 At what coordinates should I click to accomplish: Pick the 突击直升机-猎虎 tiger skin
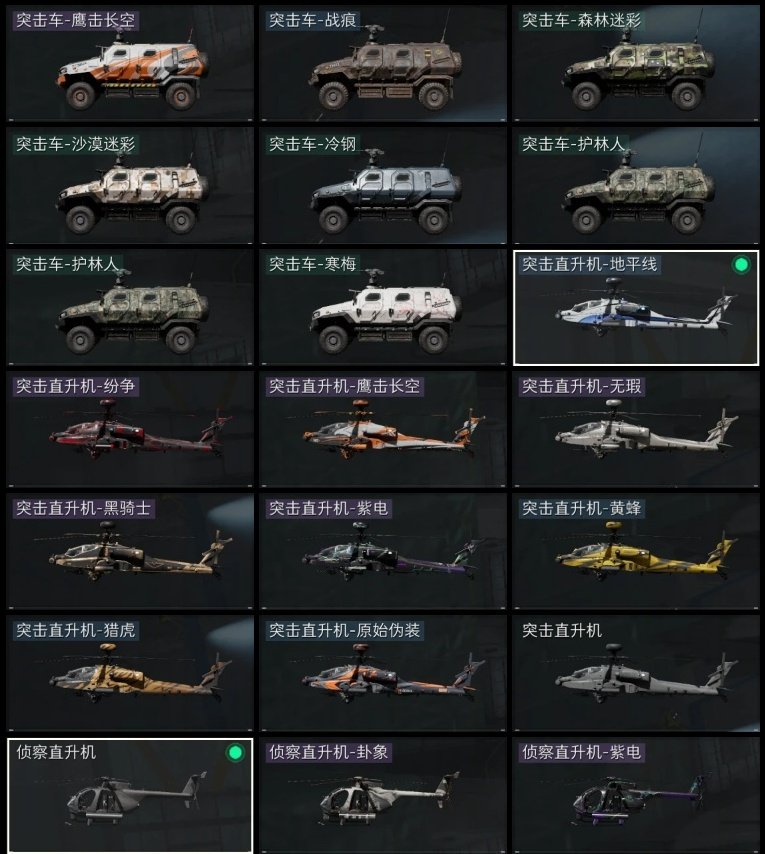[x=130, y=673]
